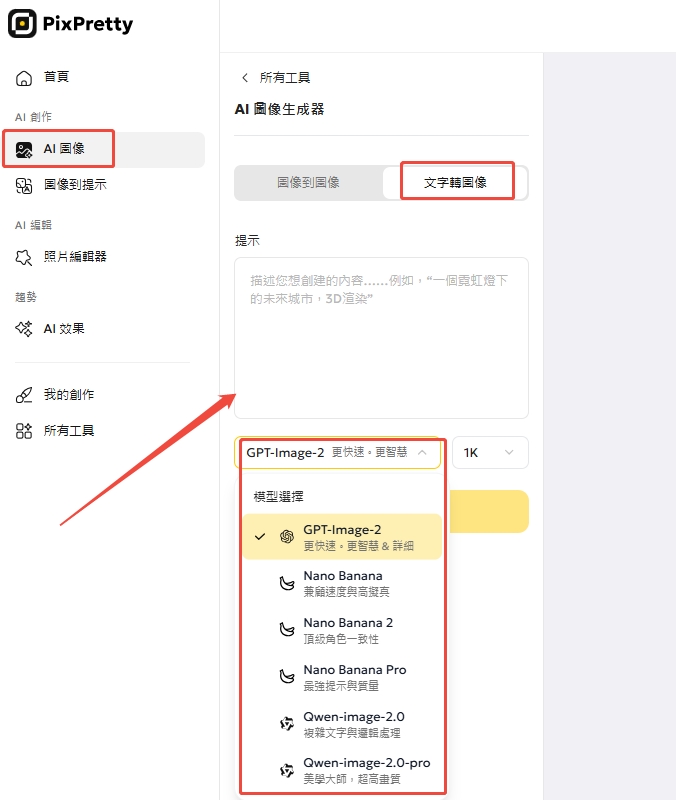676x800 pixels.
Task: Click the 趨勢 section label
Action: (26, 297)
